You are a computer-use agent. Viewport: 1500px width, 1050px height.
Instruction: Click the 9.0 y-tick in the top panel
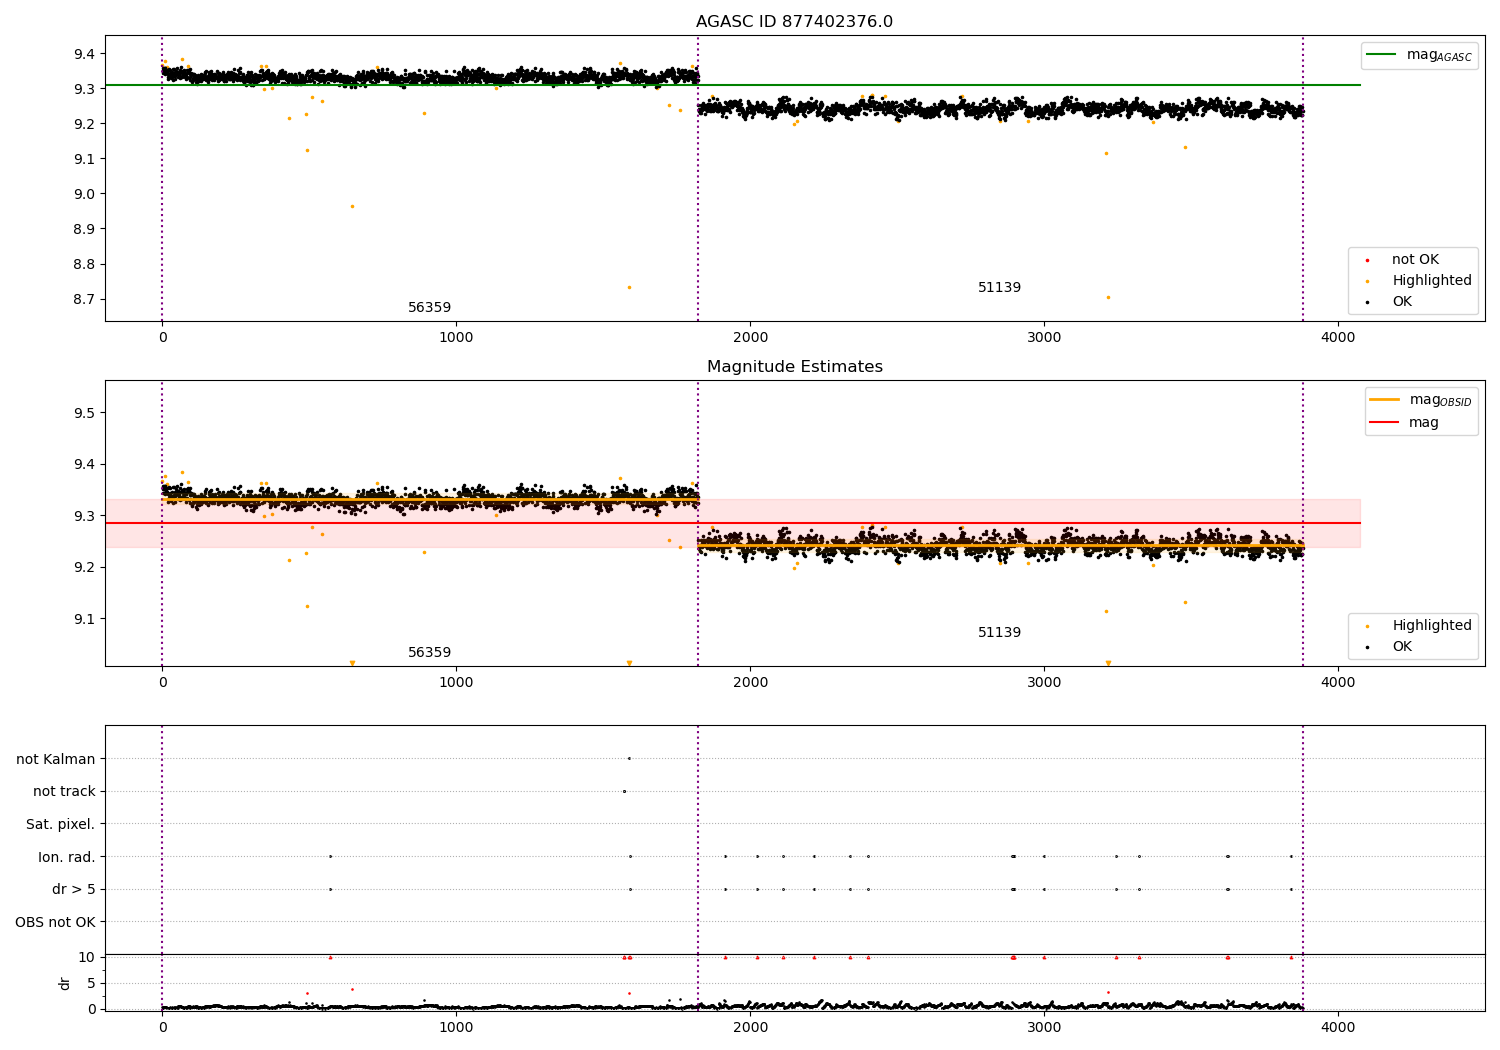pyautogui.click(x=83, y=194)
